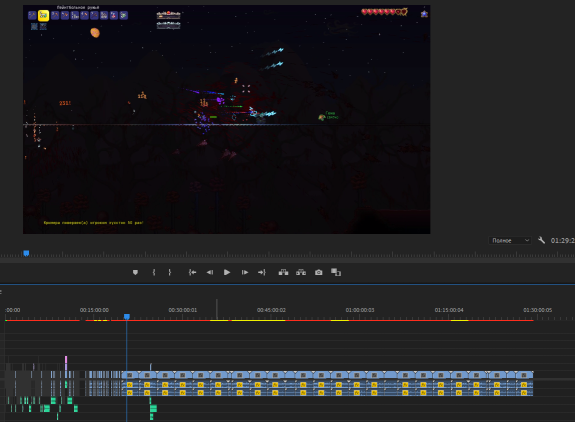The height and width of the screenshot is (422, 575).
Task: Jump to the Out point
Action: [262, 272]
